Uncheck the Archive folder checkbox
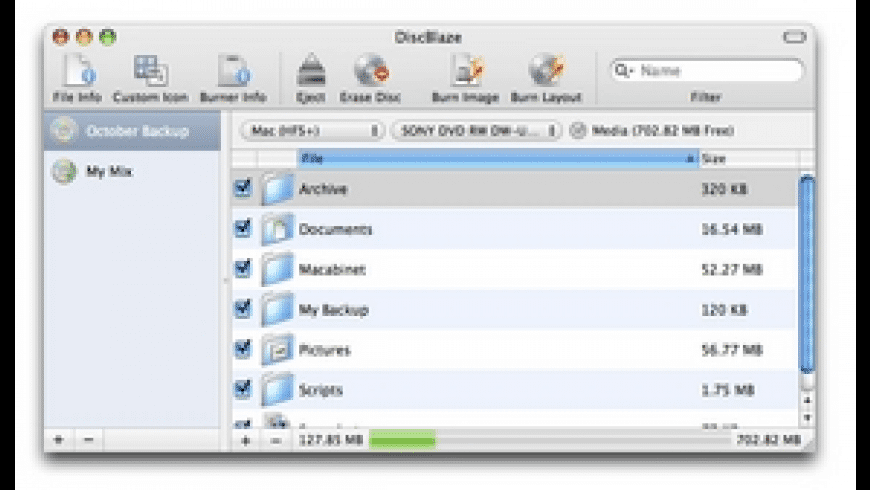Screen dimensions: 870x490 point(242,188)
